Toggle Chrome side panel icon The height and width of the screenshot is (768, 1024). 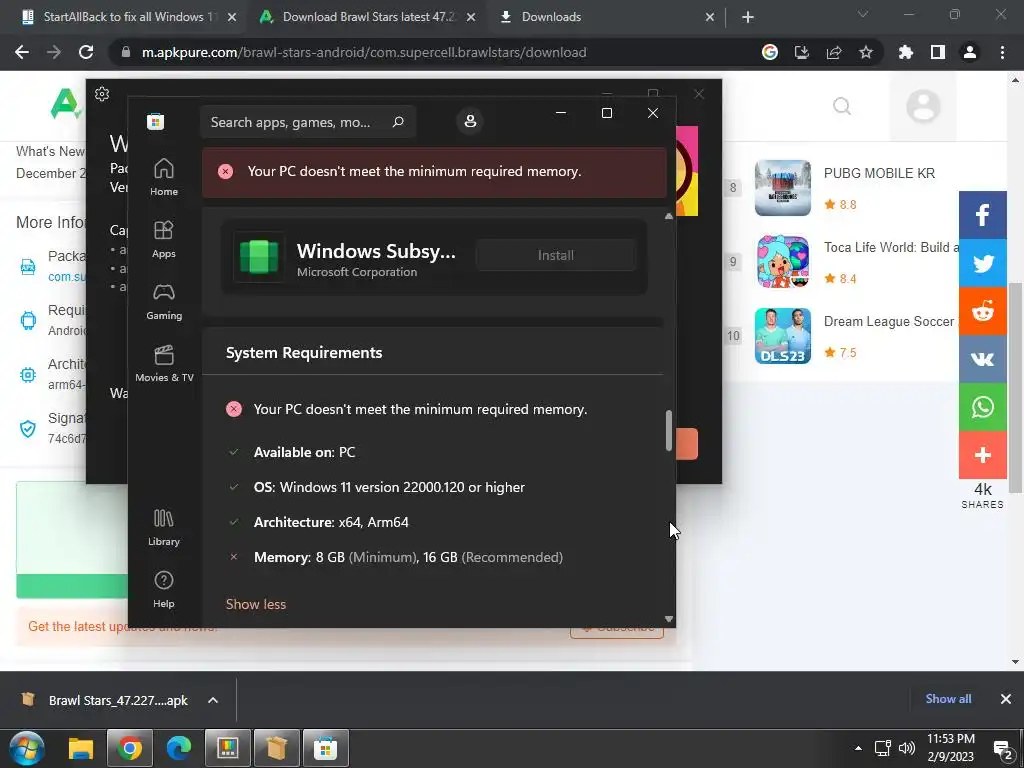[x=937, y=52]
